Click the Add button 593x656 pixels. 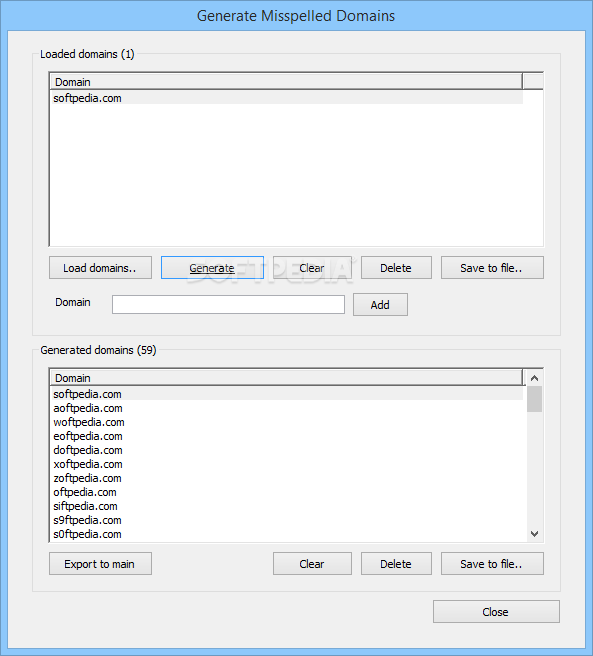pos(380,305)
